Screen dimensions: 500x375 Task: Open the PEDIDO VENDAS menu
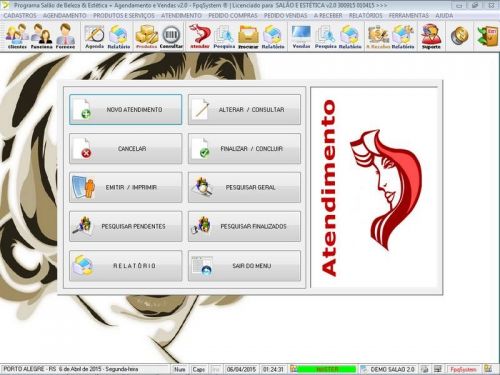(286, 16)
